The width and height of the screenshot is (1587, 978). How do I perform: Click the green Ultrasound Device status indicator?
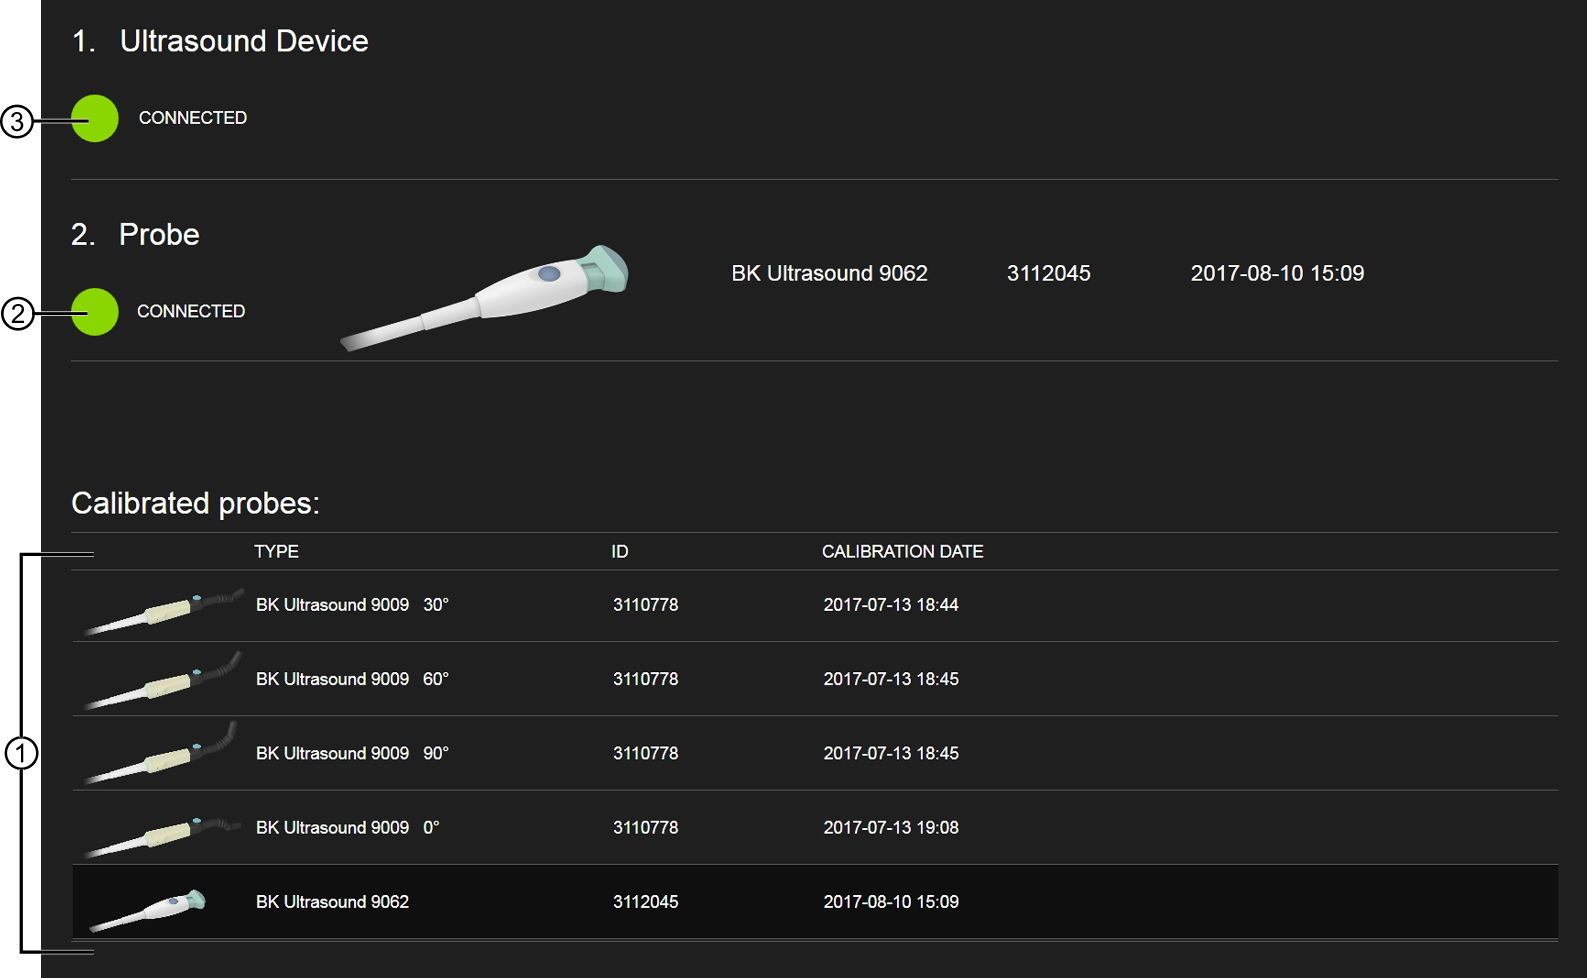[95, 118]
